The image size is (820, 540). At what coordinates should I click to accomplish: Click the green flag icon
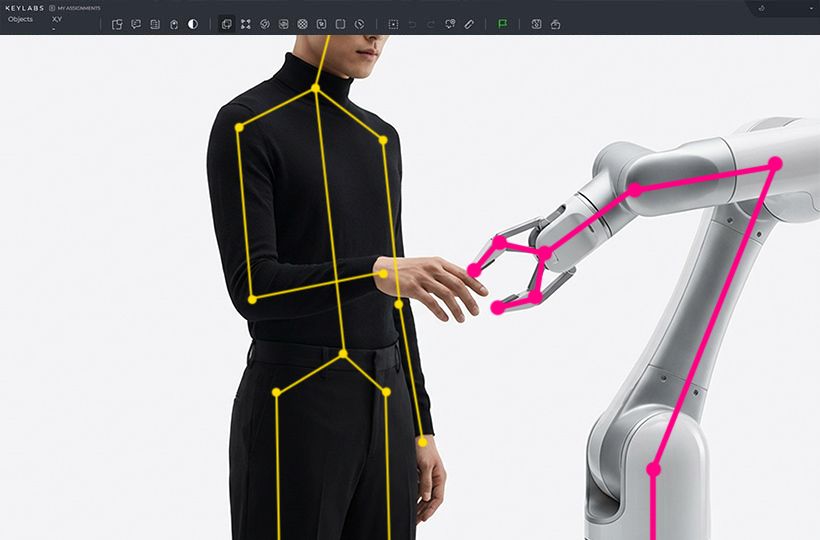tap(503, 24)
